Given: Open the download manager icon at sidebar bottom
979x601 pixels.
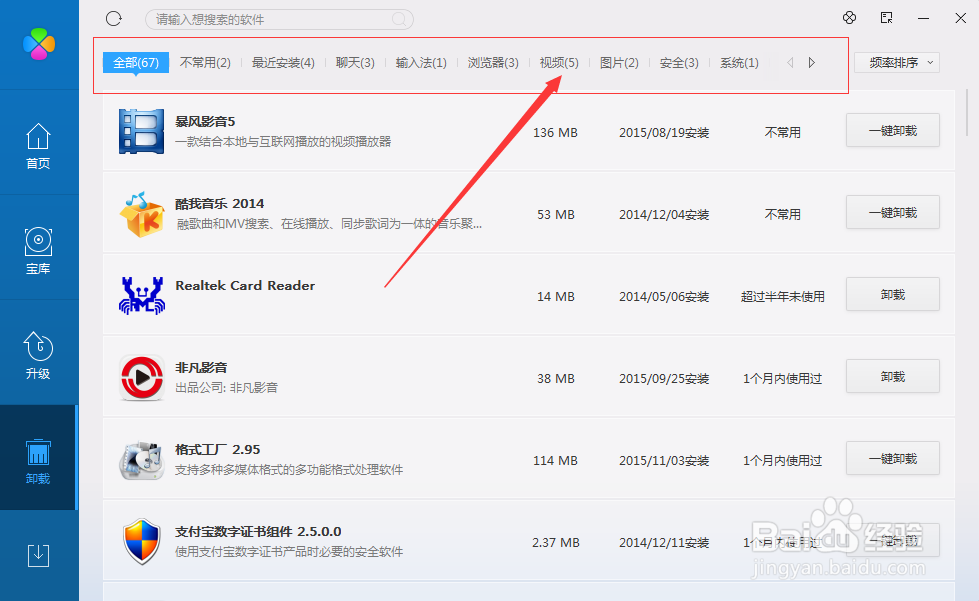Looking at the screenshot, I should click(38, 556).
